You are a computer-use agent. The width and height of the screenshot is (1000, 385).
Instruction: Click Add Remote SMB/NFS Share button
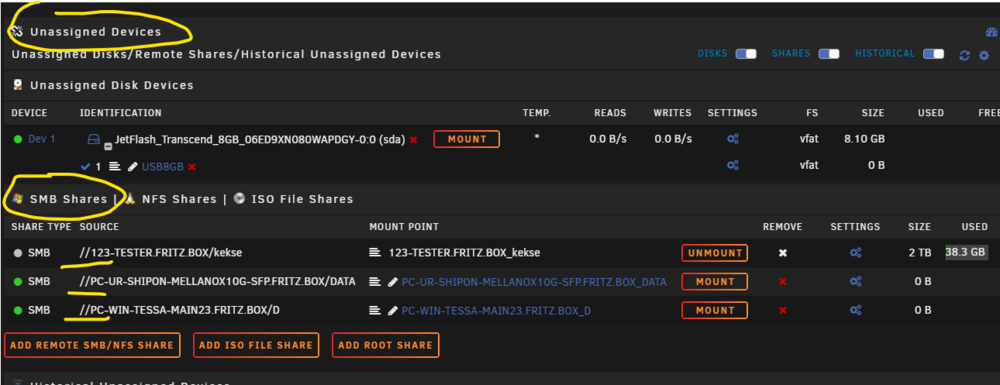pos(92,345)
